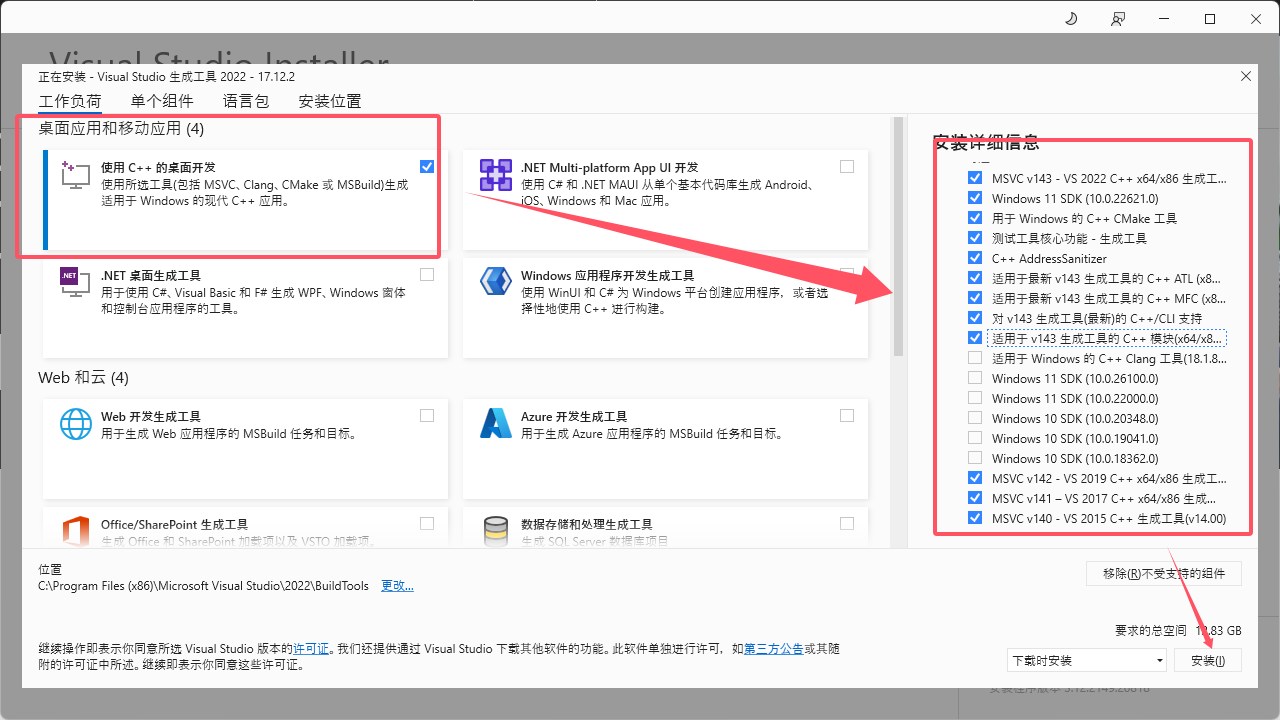Check Windows 10 SDK (10.0.18362.0)
This screenshot has width=1280, height=720.
tap(975, 458)
